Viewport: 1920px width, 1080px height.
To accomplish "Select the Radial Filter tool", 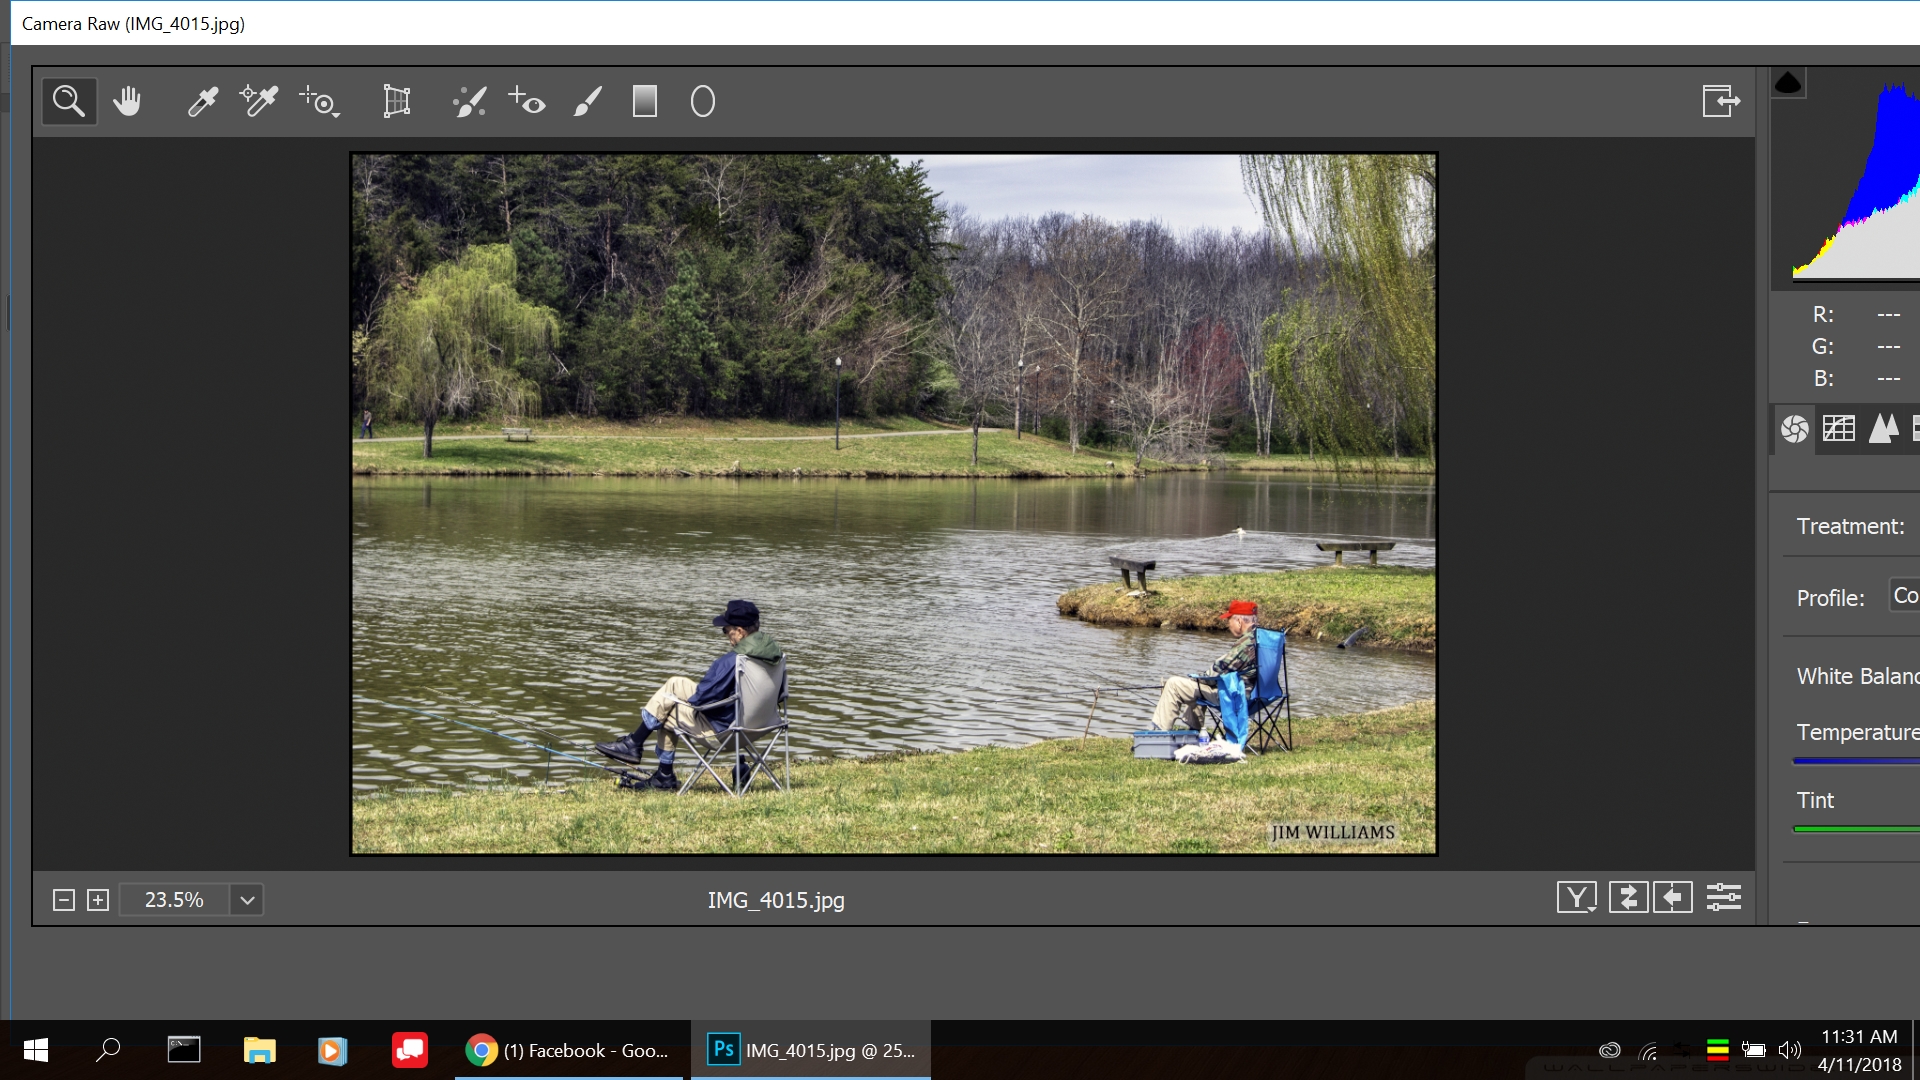I will click(703, 101).
